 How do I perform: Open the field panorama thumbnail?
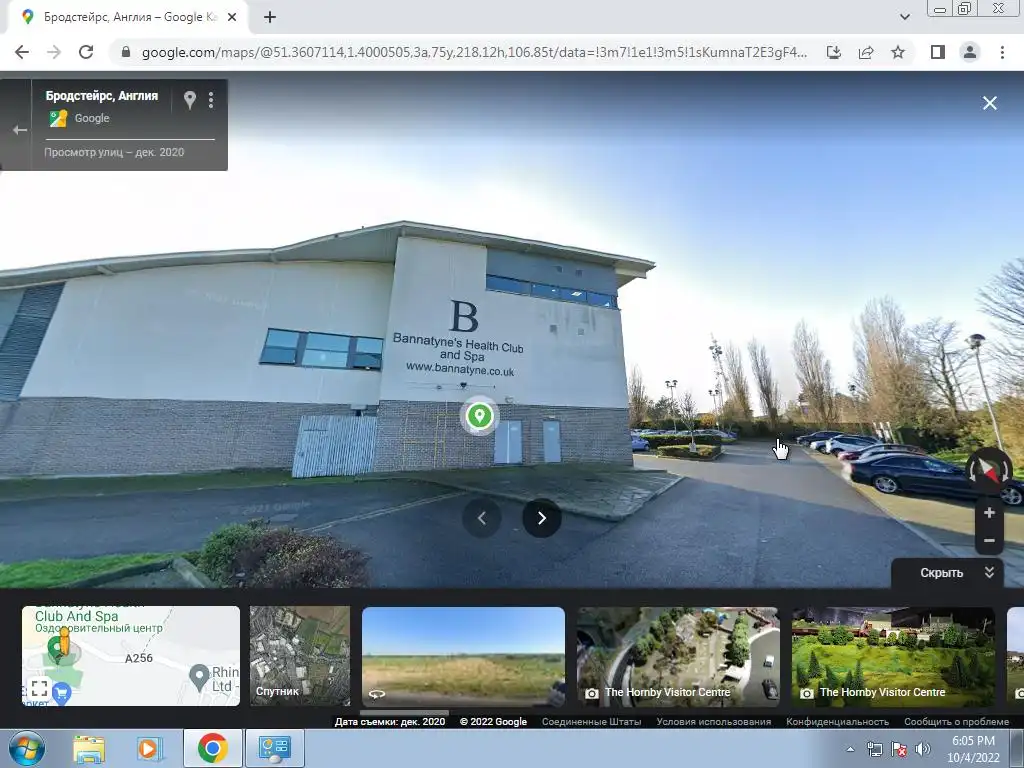463,656
